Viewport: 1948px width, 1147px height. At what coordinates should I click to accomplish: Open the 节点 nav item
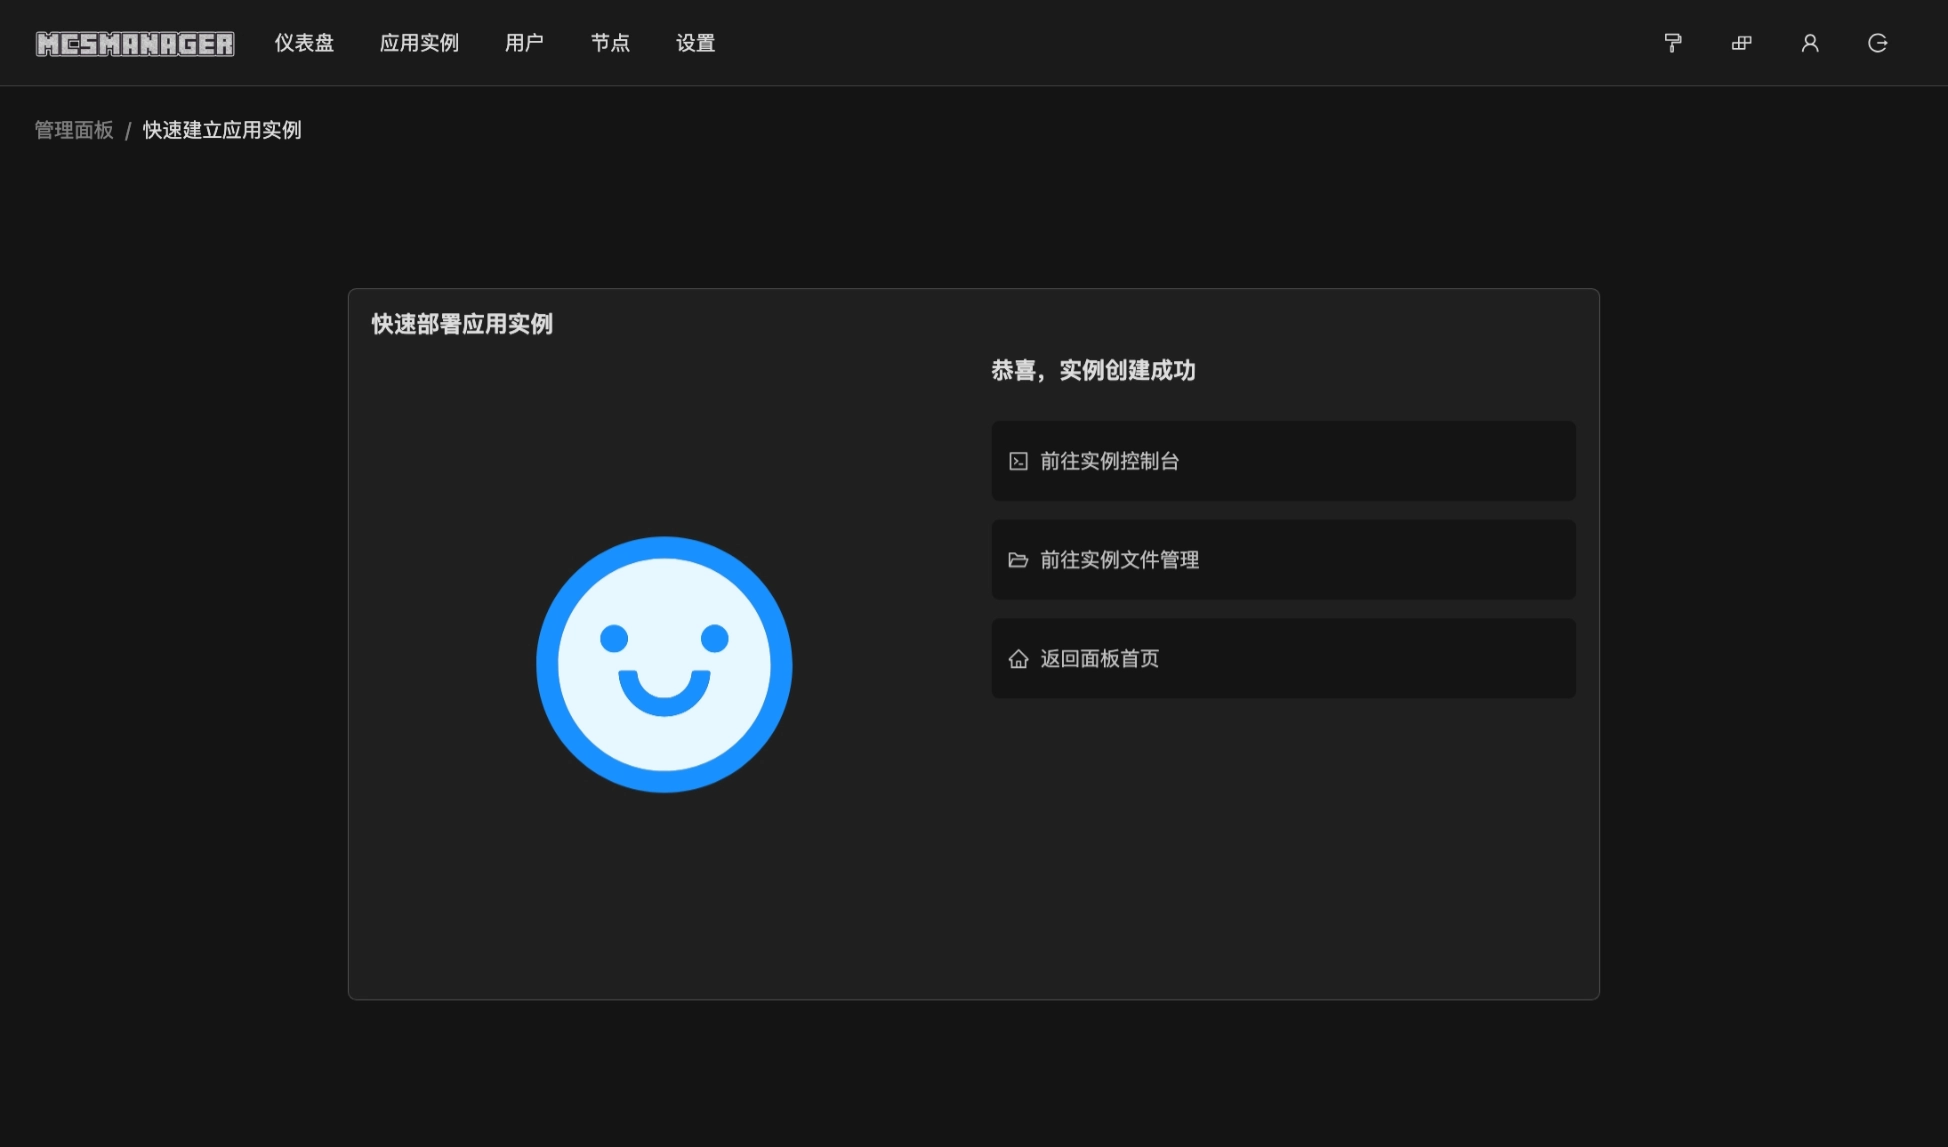pyautogui.click(x=610, y=43)
